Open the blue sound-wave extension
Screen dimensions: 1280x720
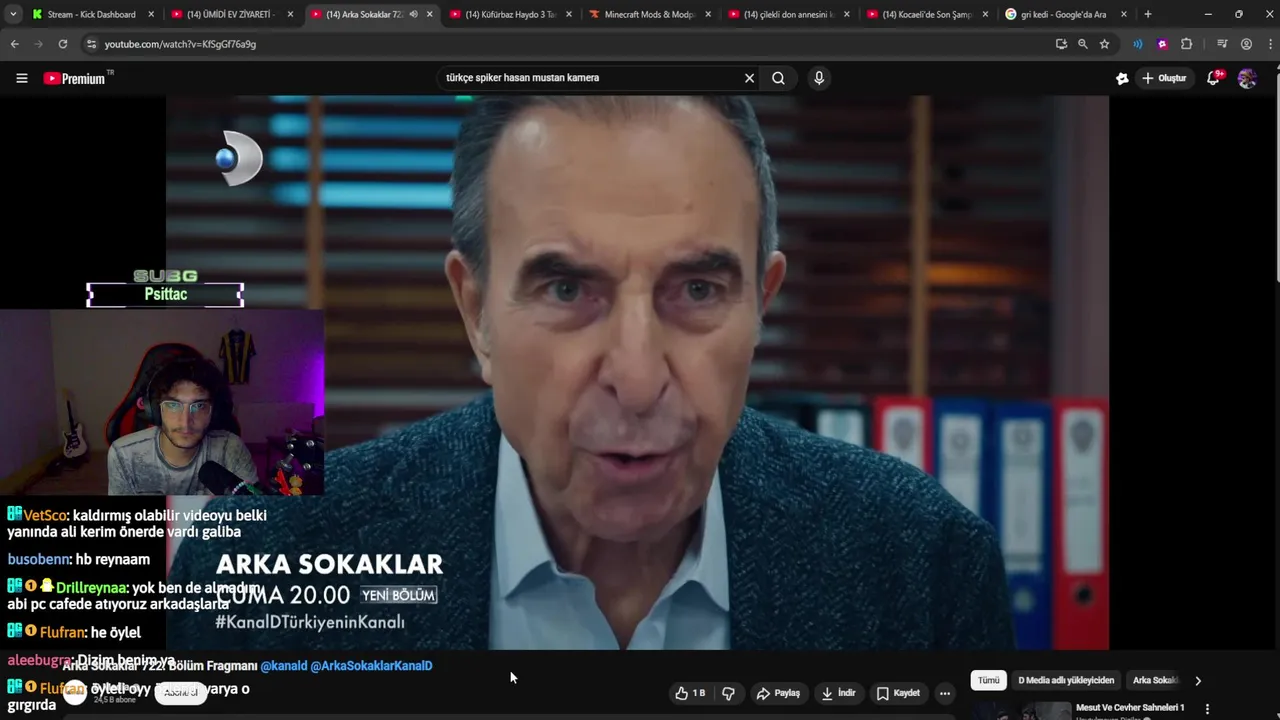[1138, 44]
